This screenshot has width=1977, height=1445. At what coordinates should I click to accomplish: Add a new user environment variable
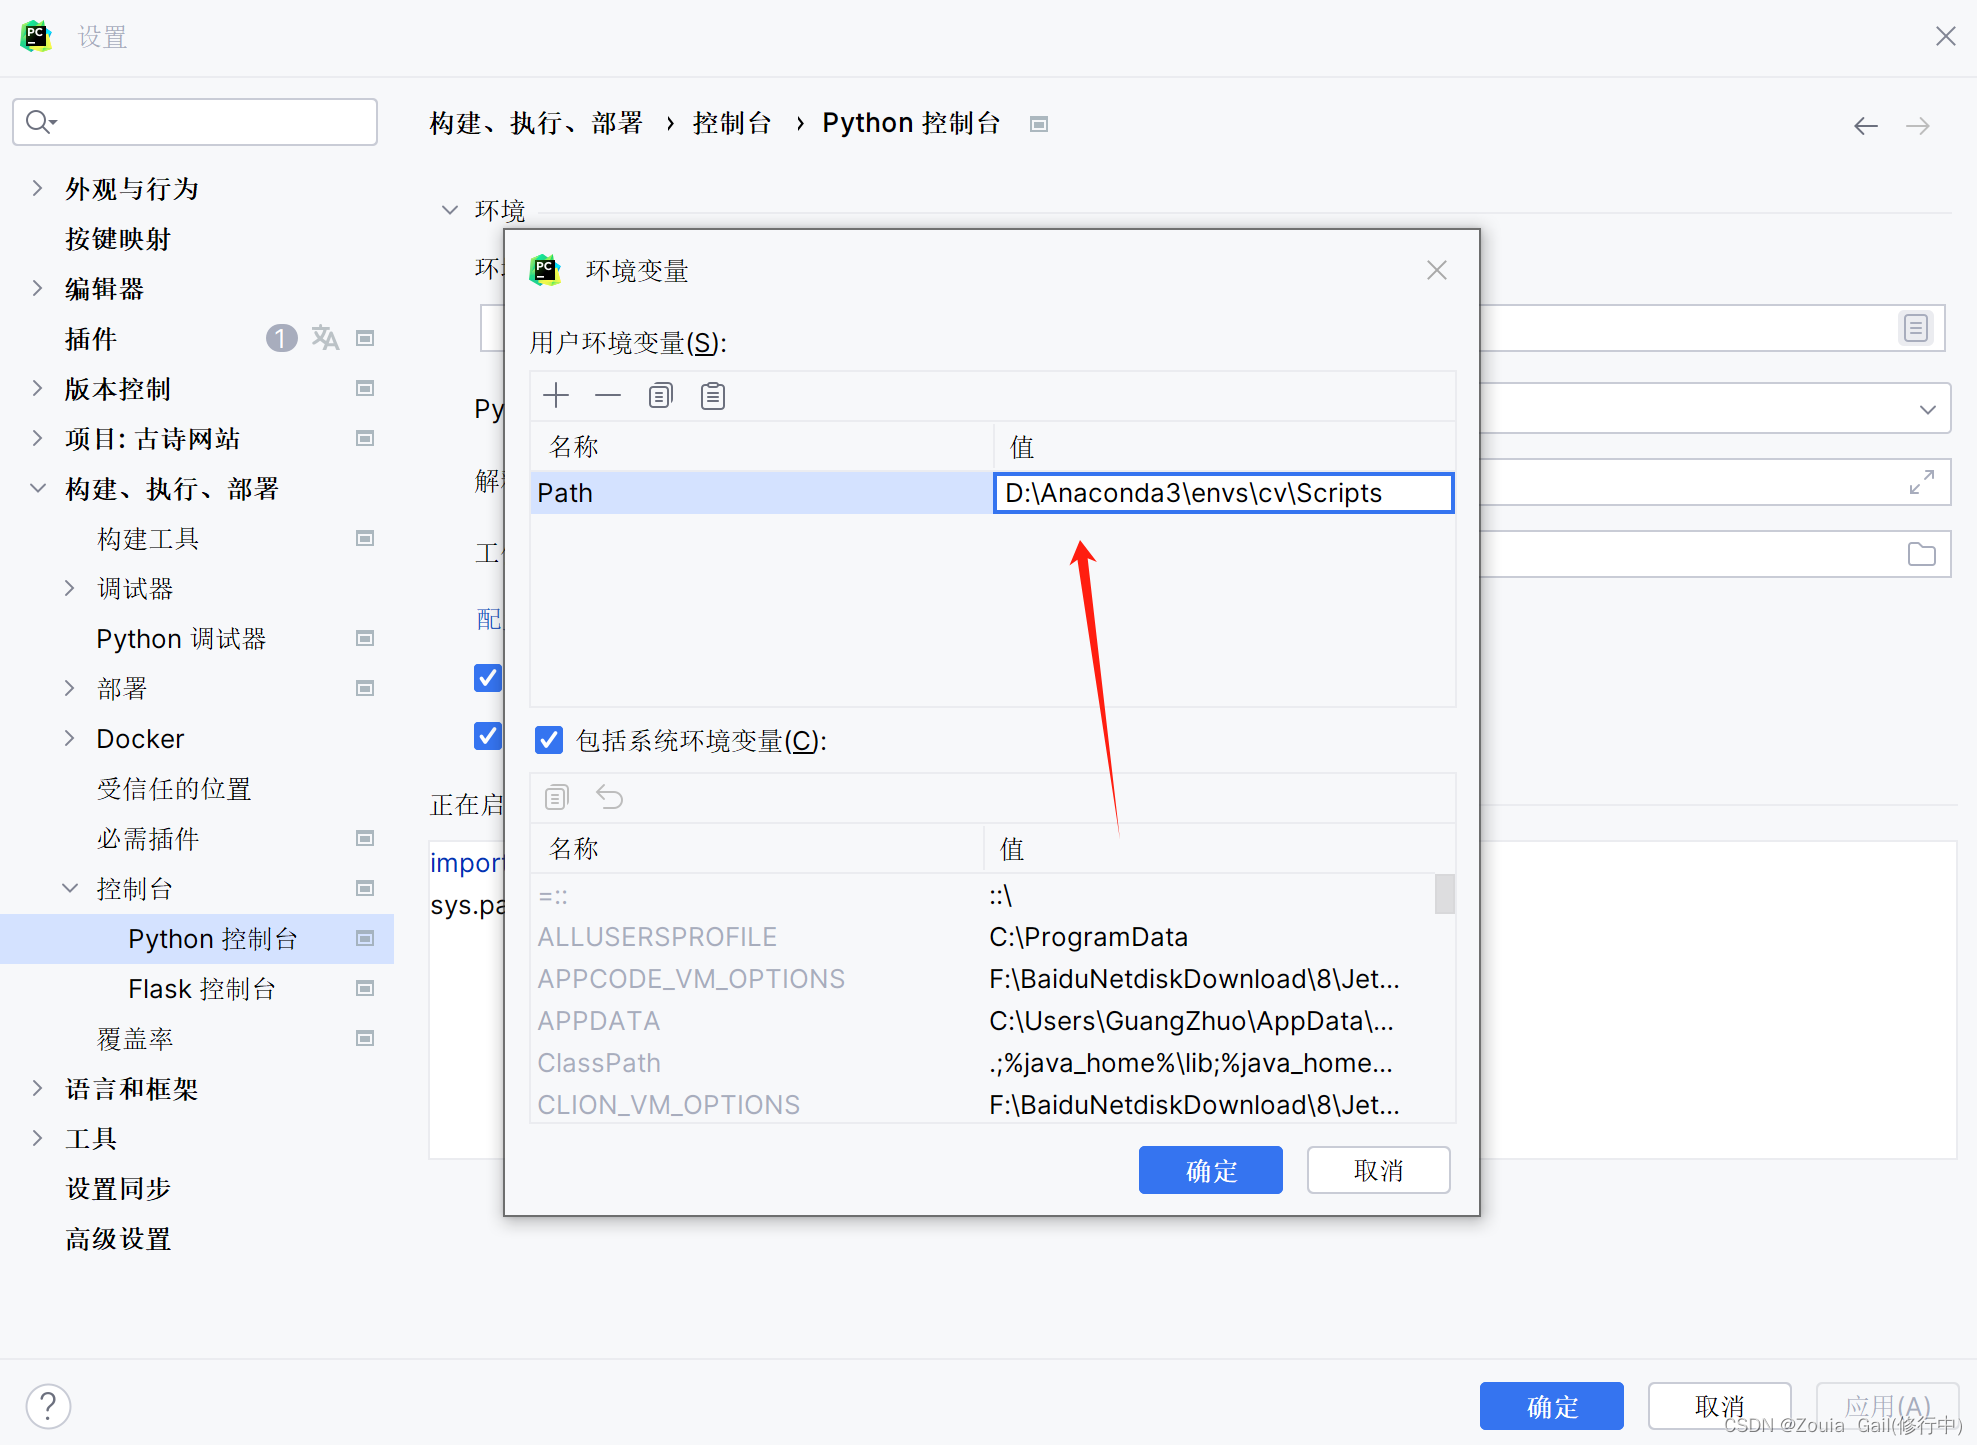point(556,396)
